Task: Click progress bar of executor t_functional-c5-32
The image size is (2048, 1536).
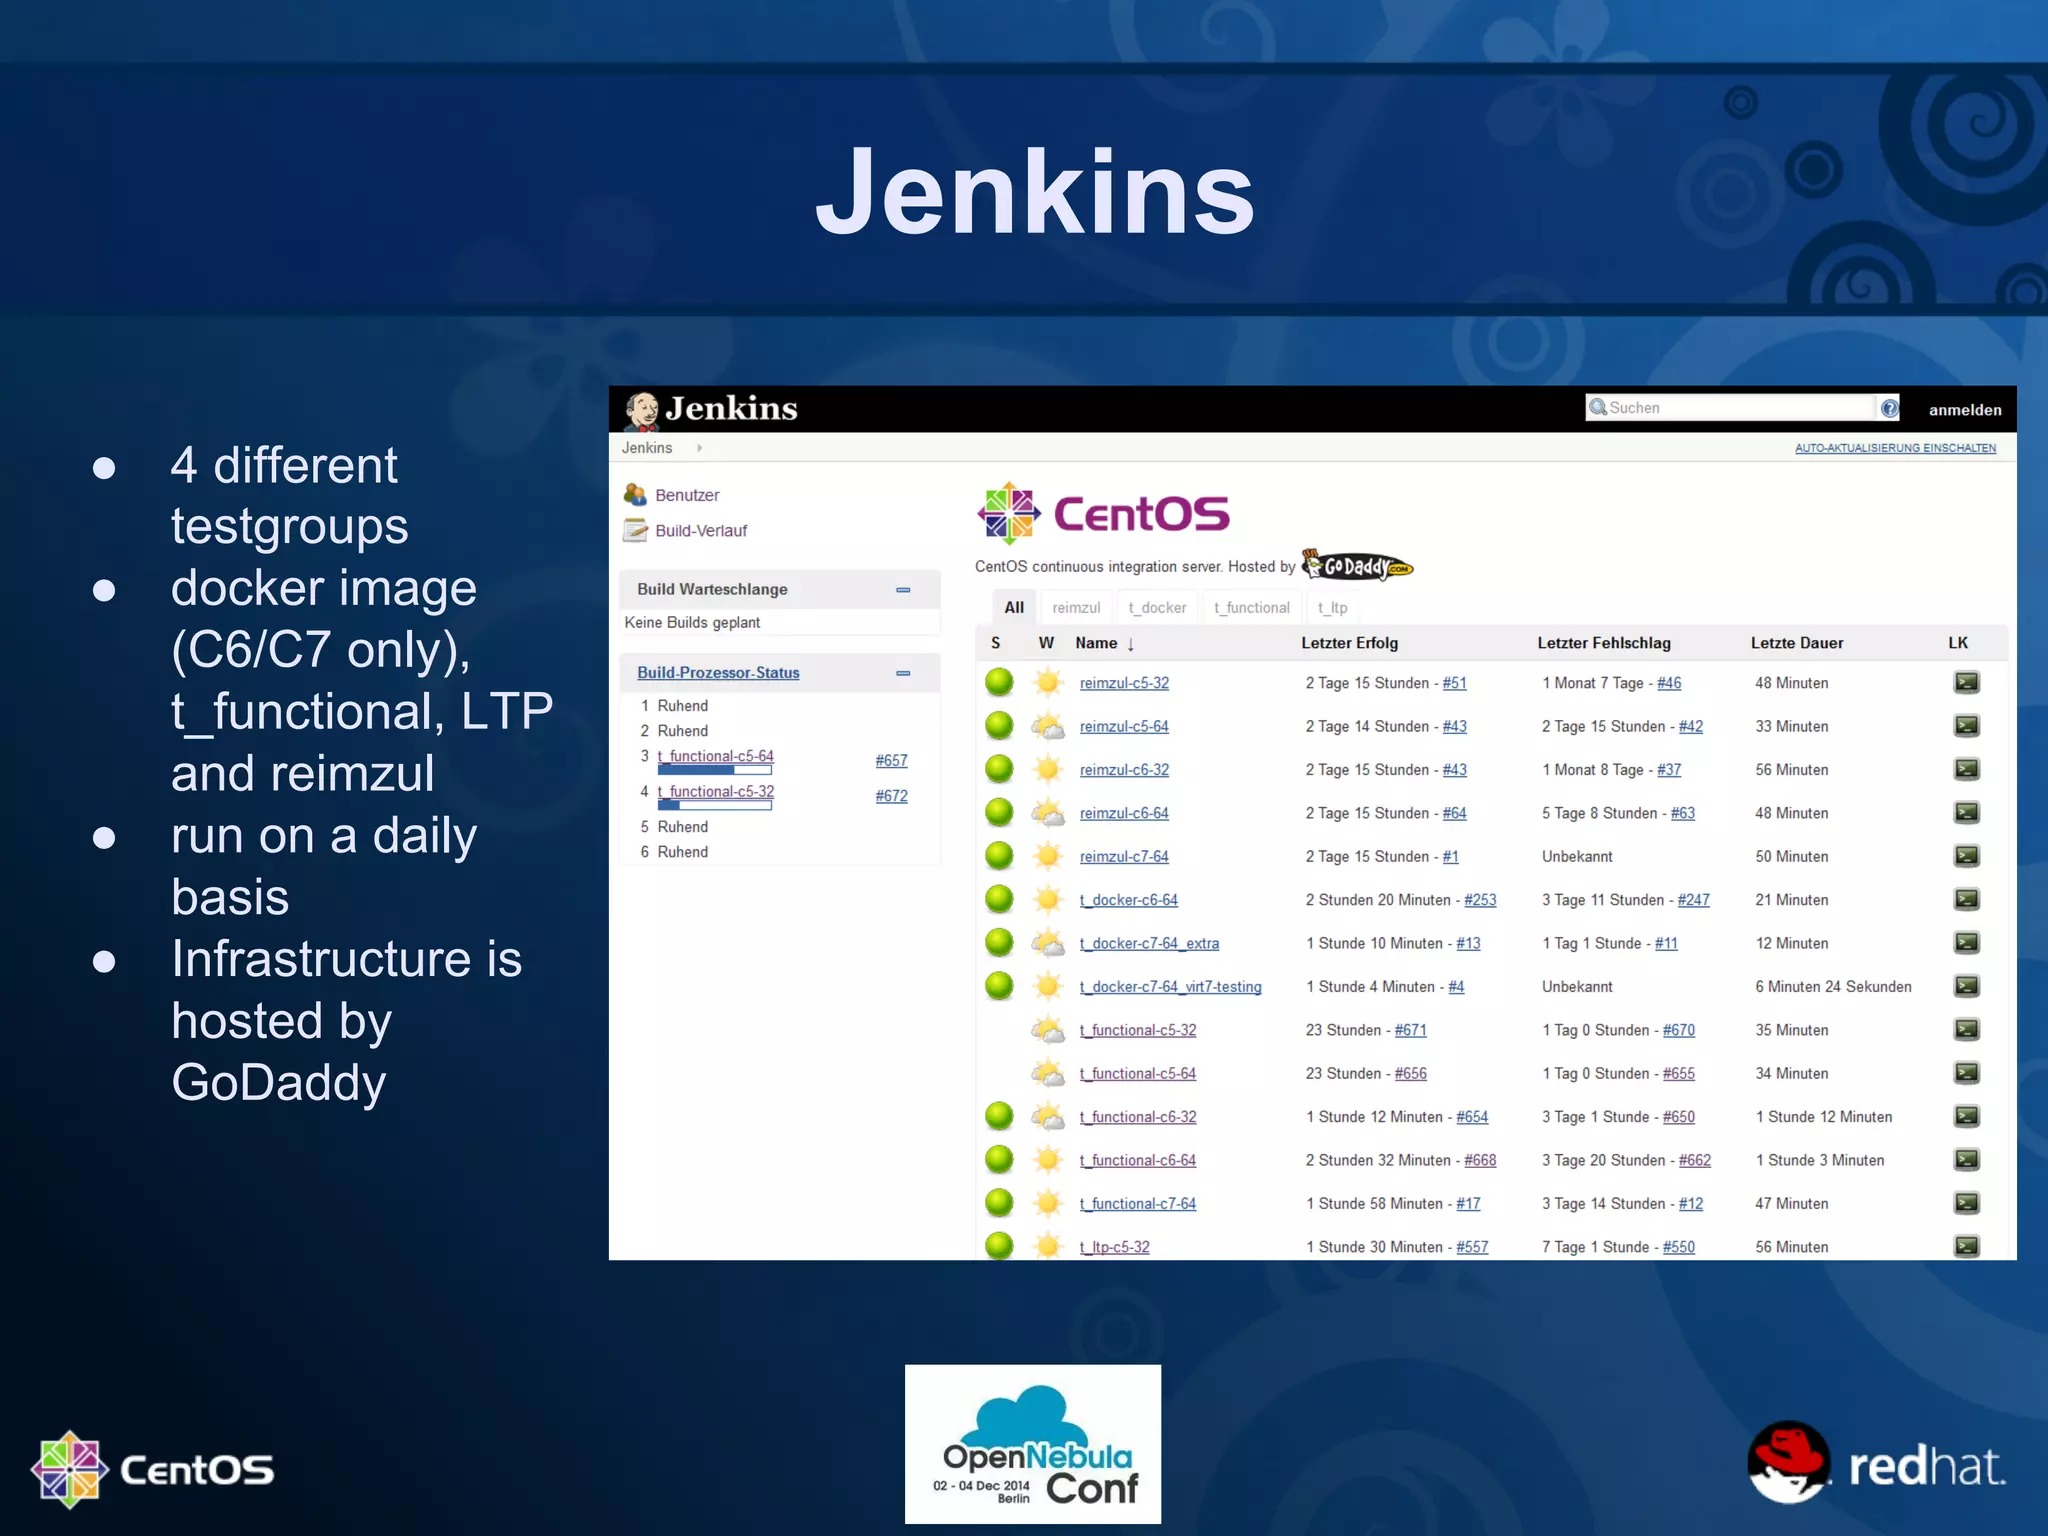Action: 714,805
